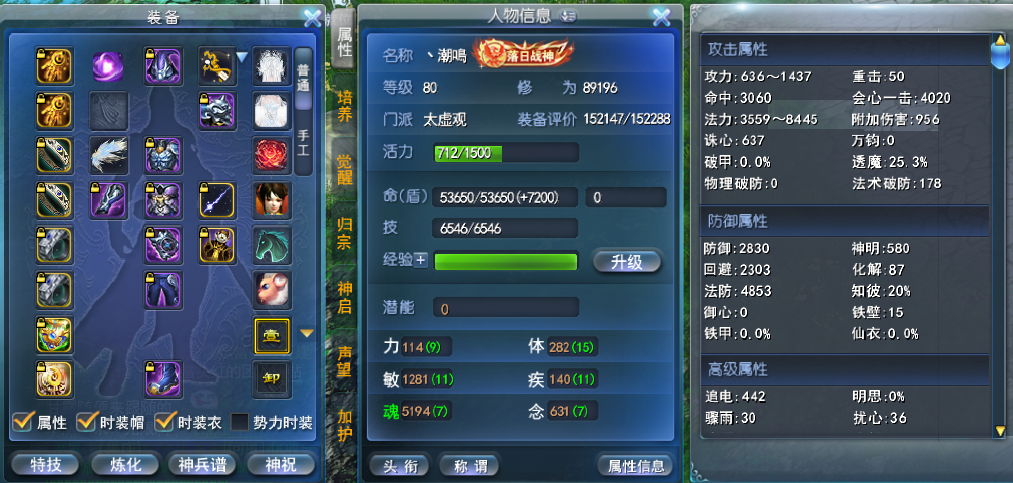Select the blue boots equipment slot
1013x483 pixels.
click(x=162, y=380)
